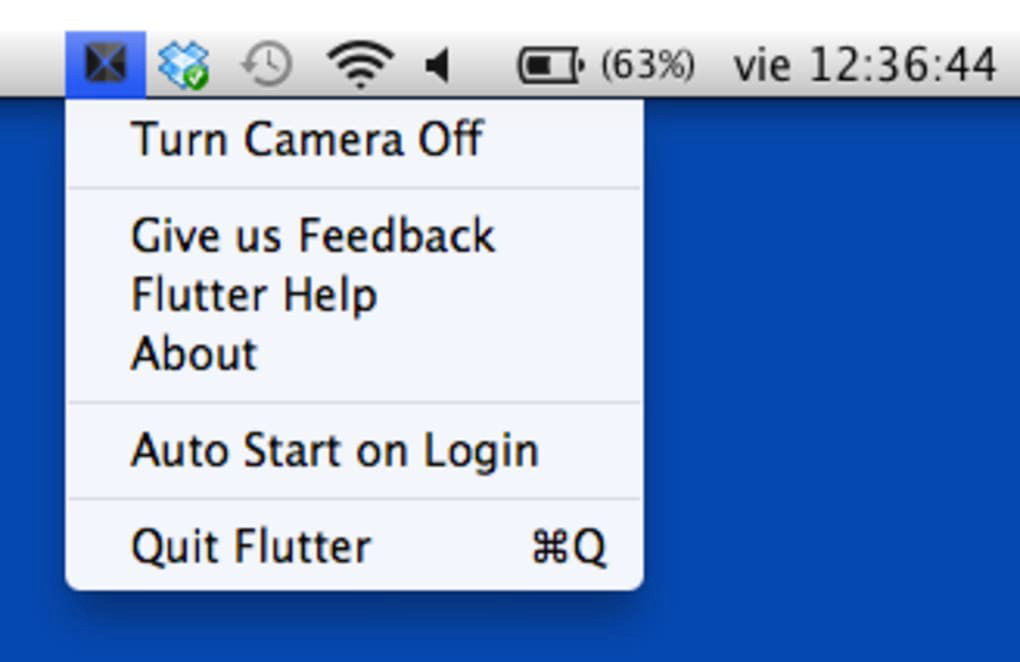Image resolution: width=1020 pixels, height=662 pixels.
Task: Open the Time Machine status icon
Action: click(266, 65)
